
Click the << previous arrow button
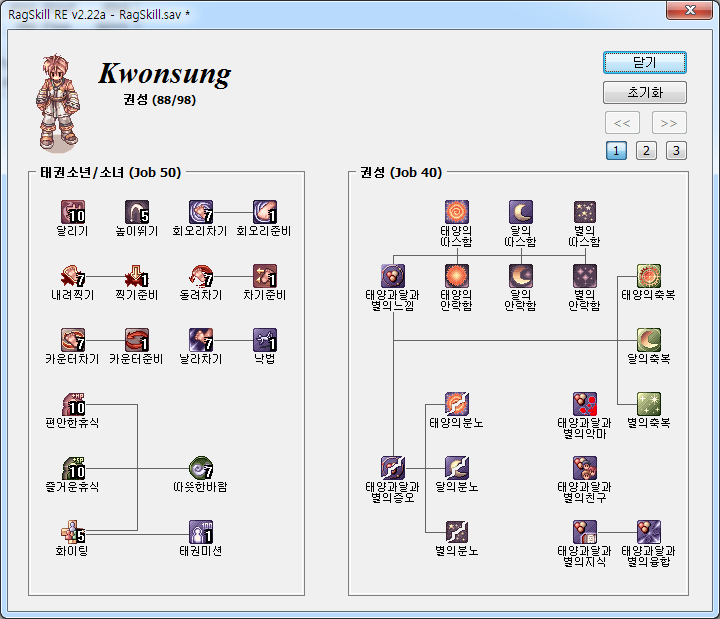click(x=621, y=123)
